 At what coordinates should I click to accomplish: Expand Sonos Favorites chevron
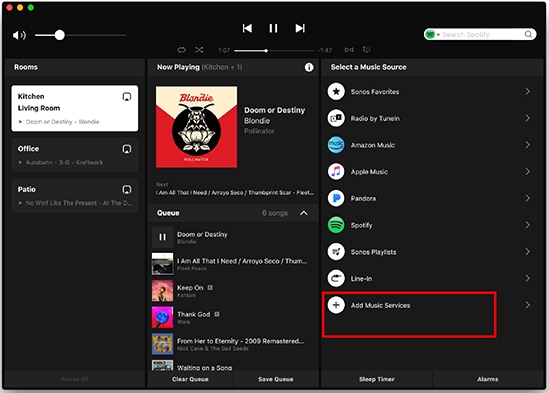[x=528, y=91]
